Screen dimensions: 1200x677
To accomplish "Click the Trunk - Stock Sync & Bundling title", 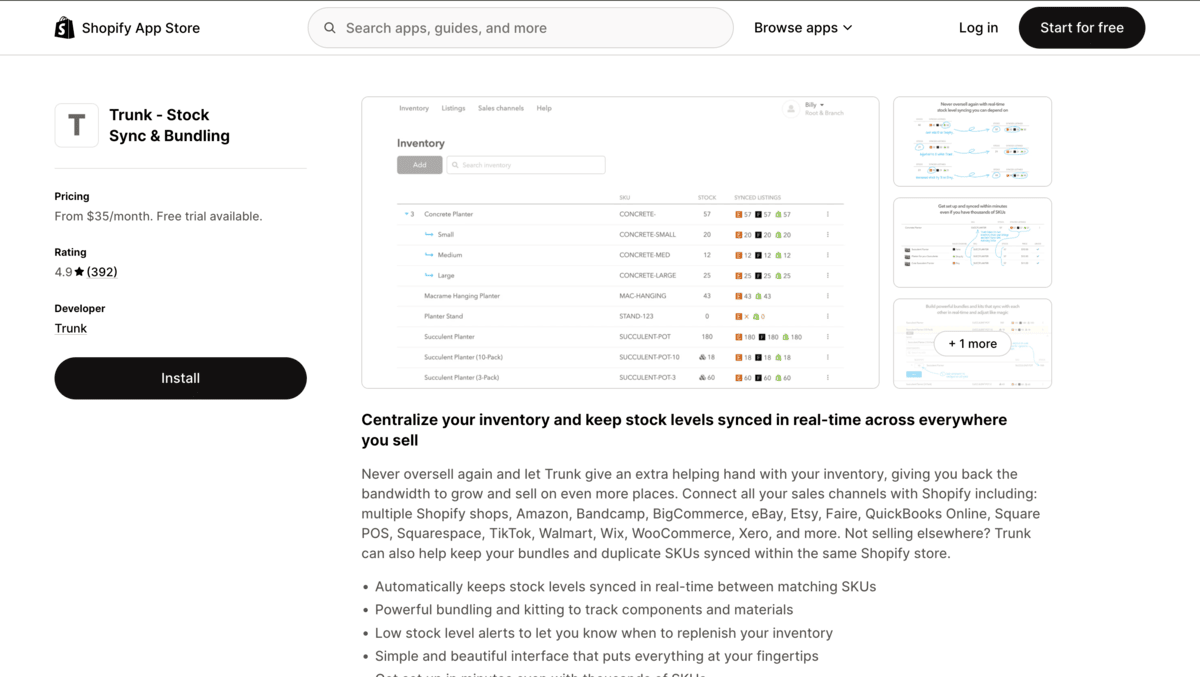I will coord(169,125).
